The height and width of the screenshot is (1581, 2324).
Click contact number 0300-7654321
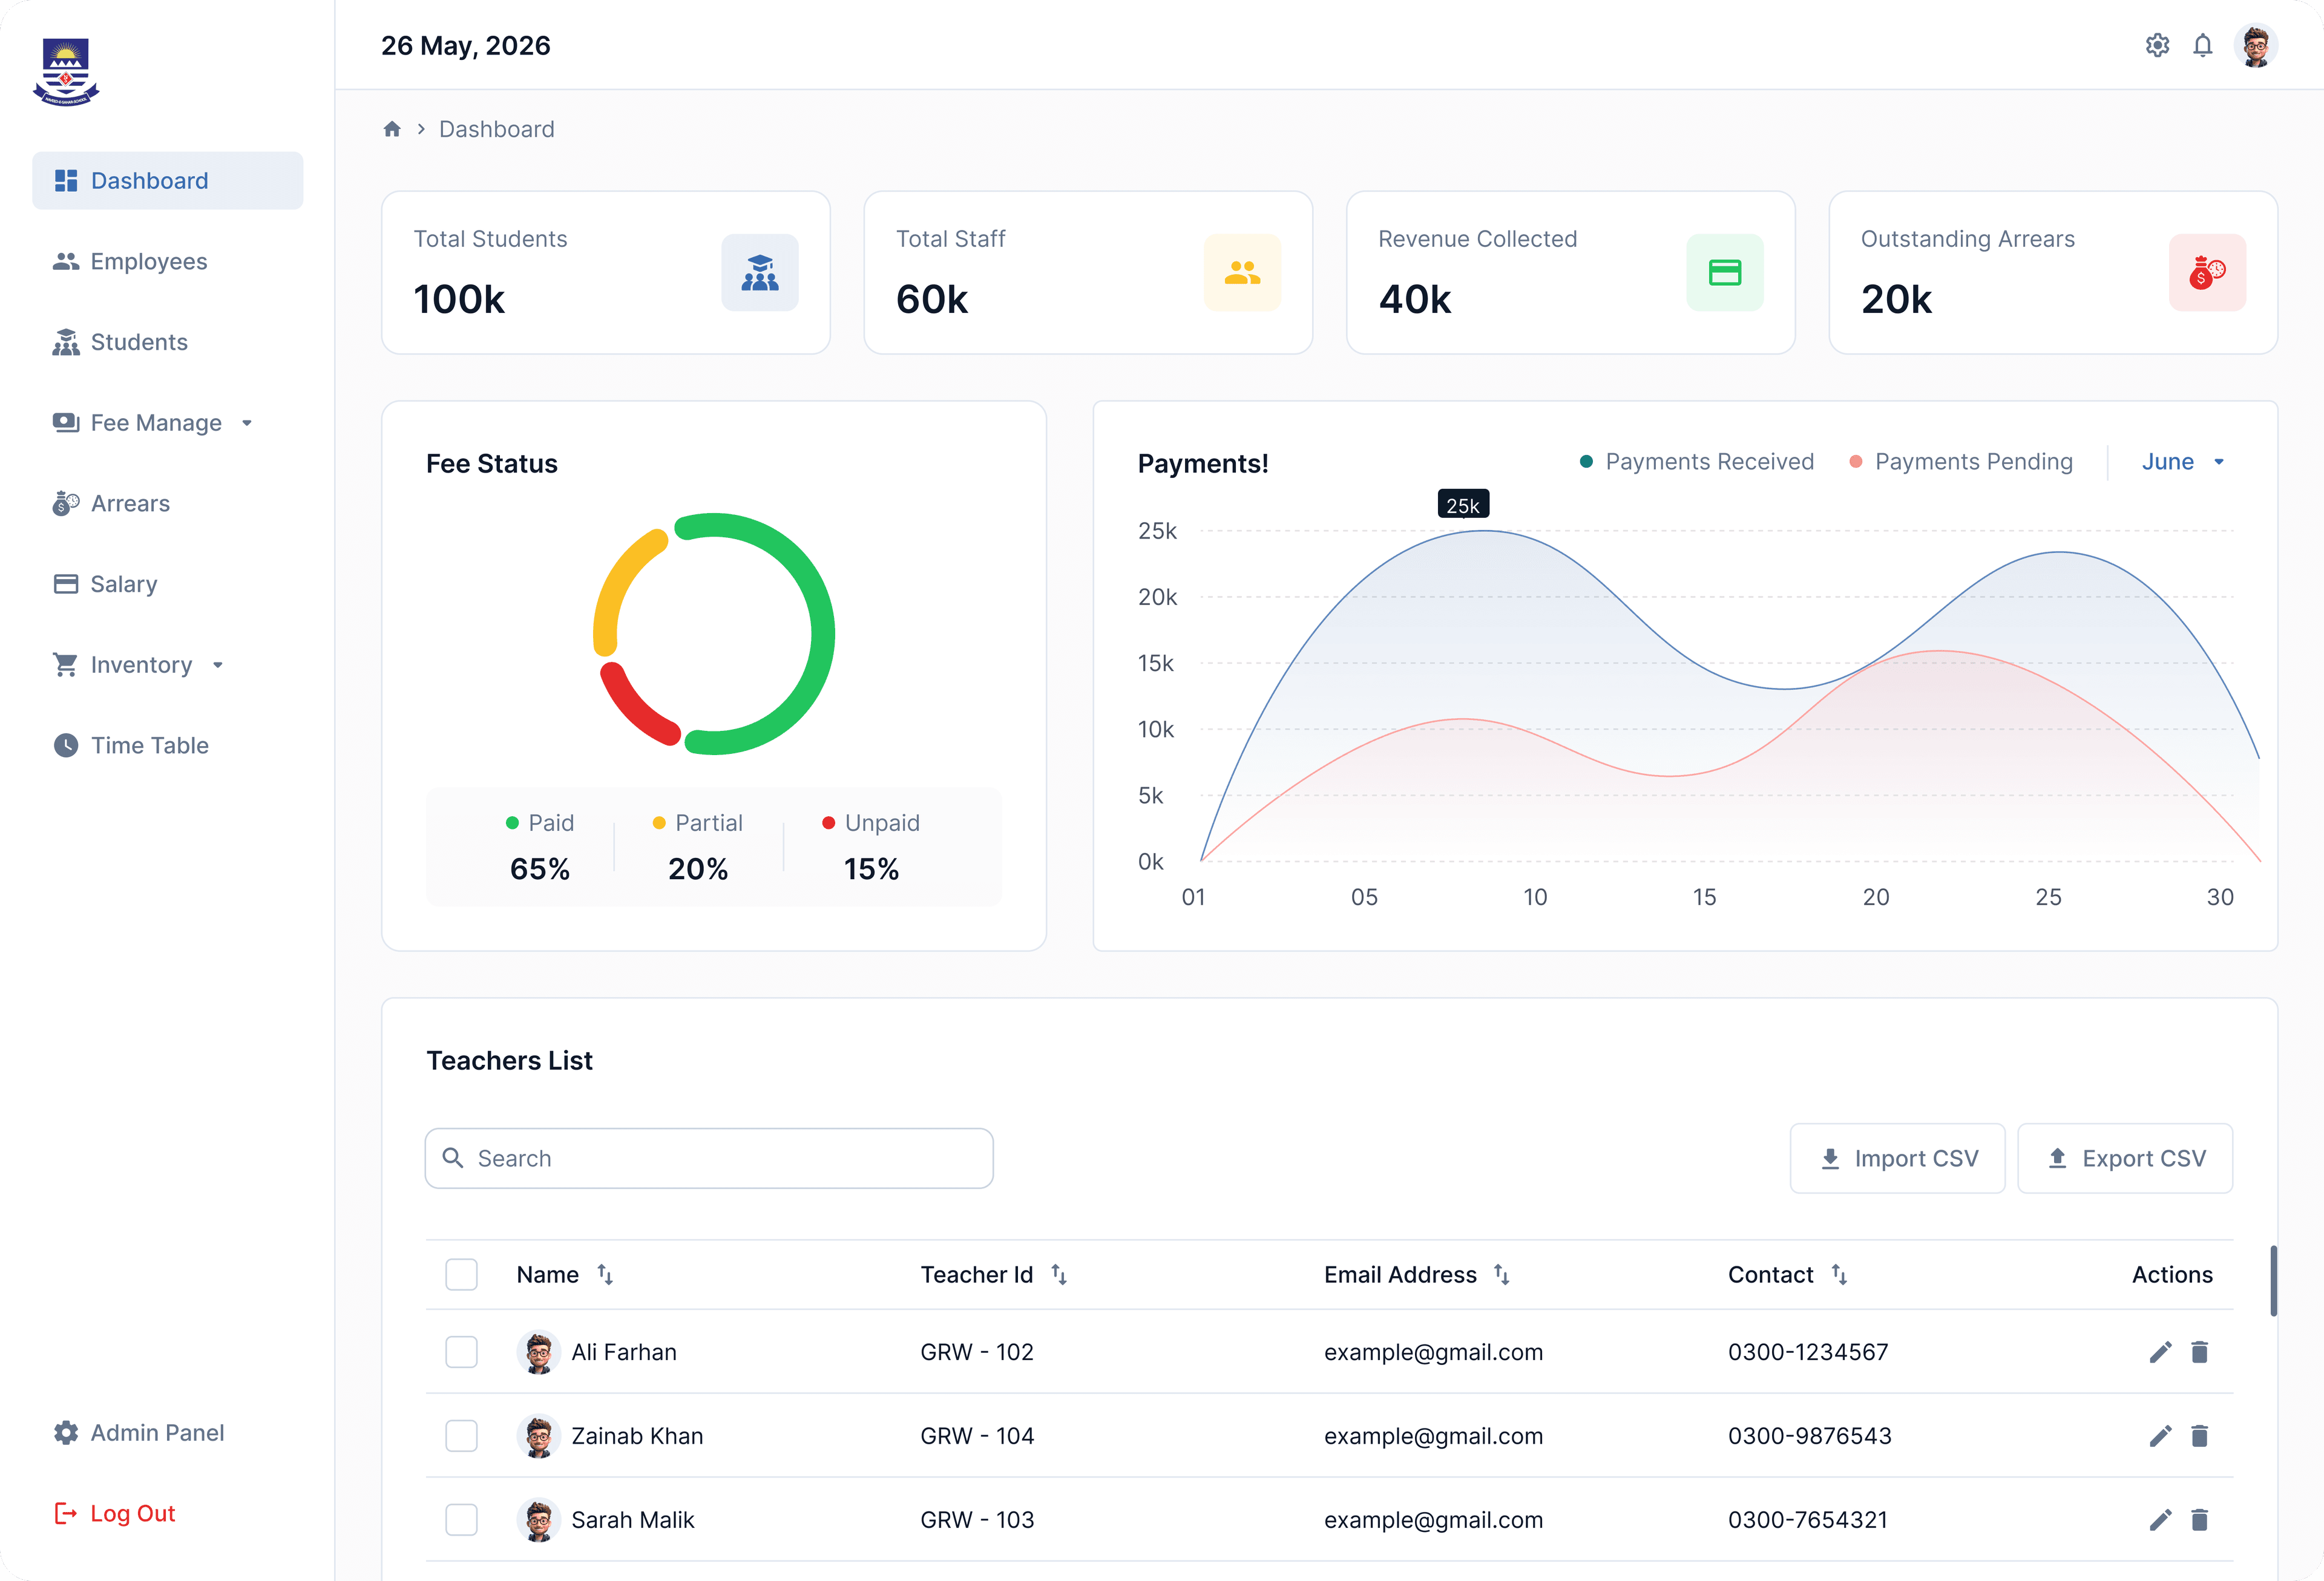coord(1808,1520)
